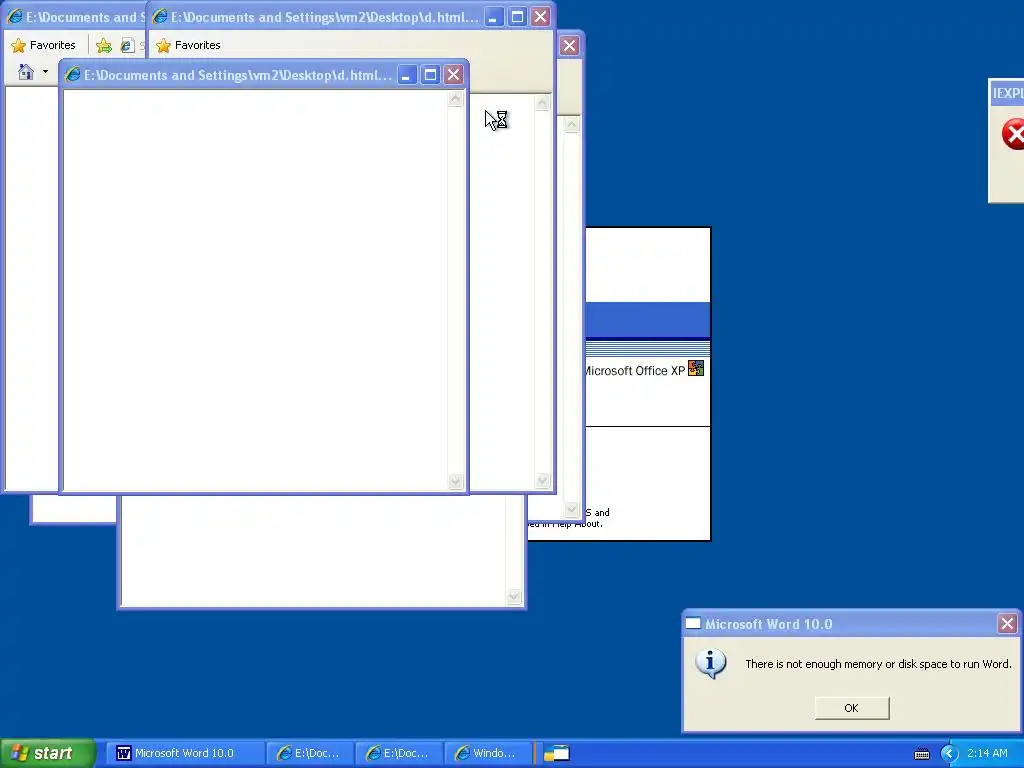Click scroll-down arrow of the bottom blank window
Screen dimensions: 1024x768
click(x=514, y=596)
